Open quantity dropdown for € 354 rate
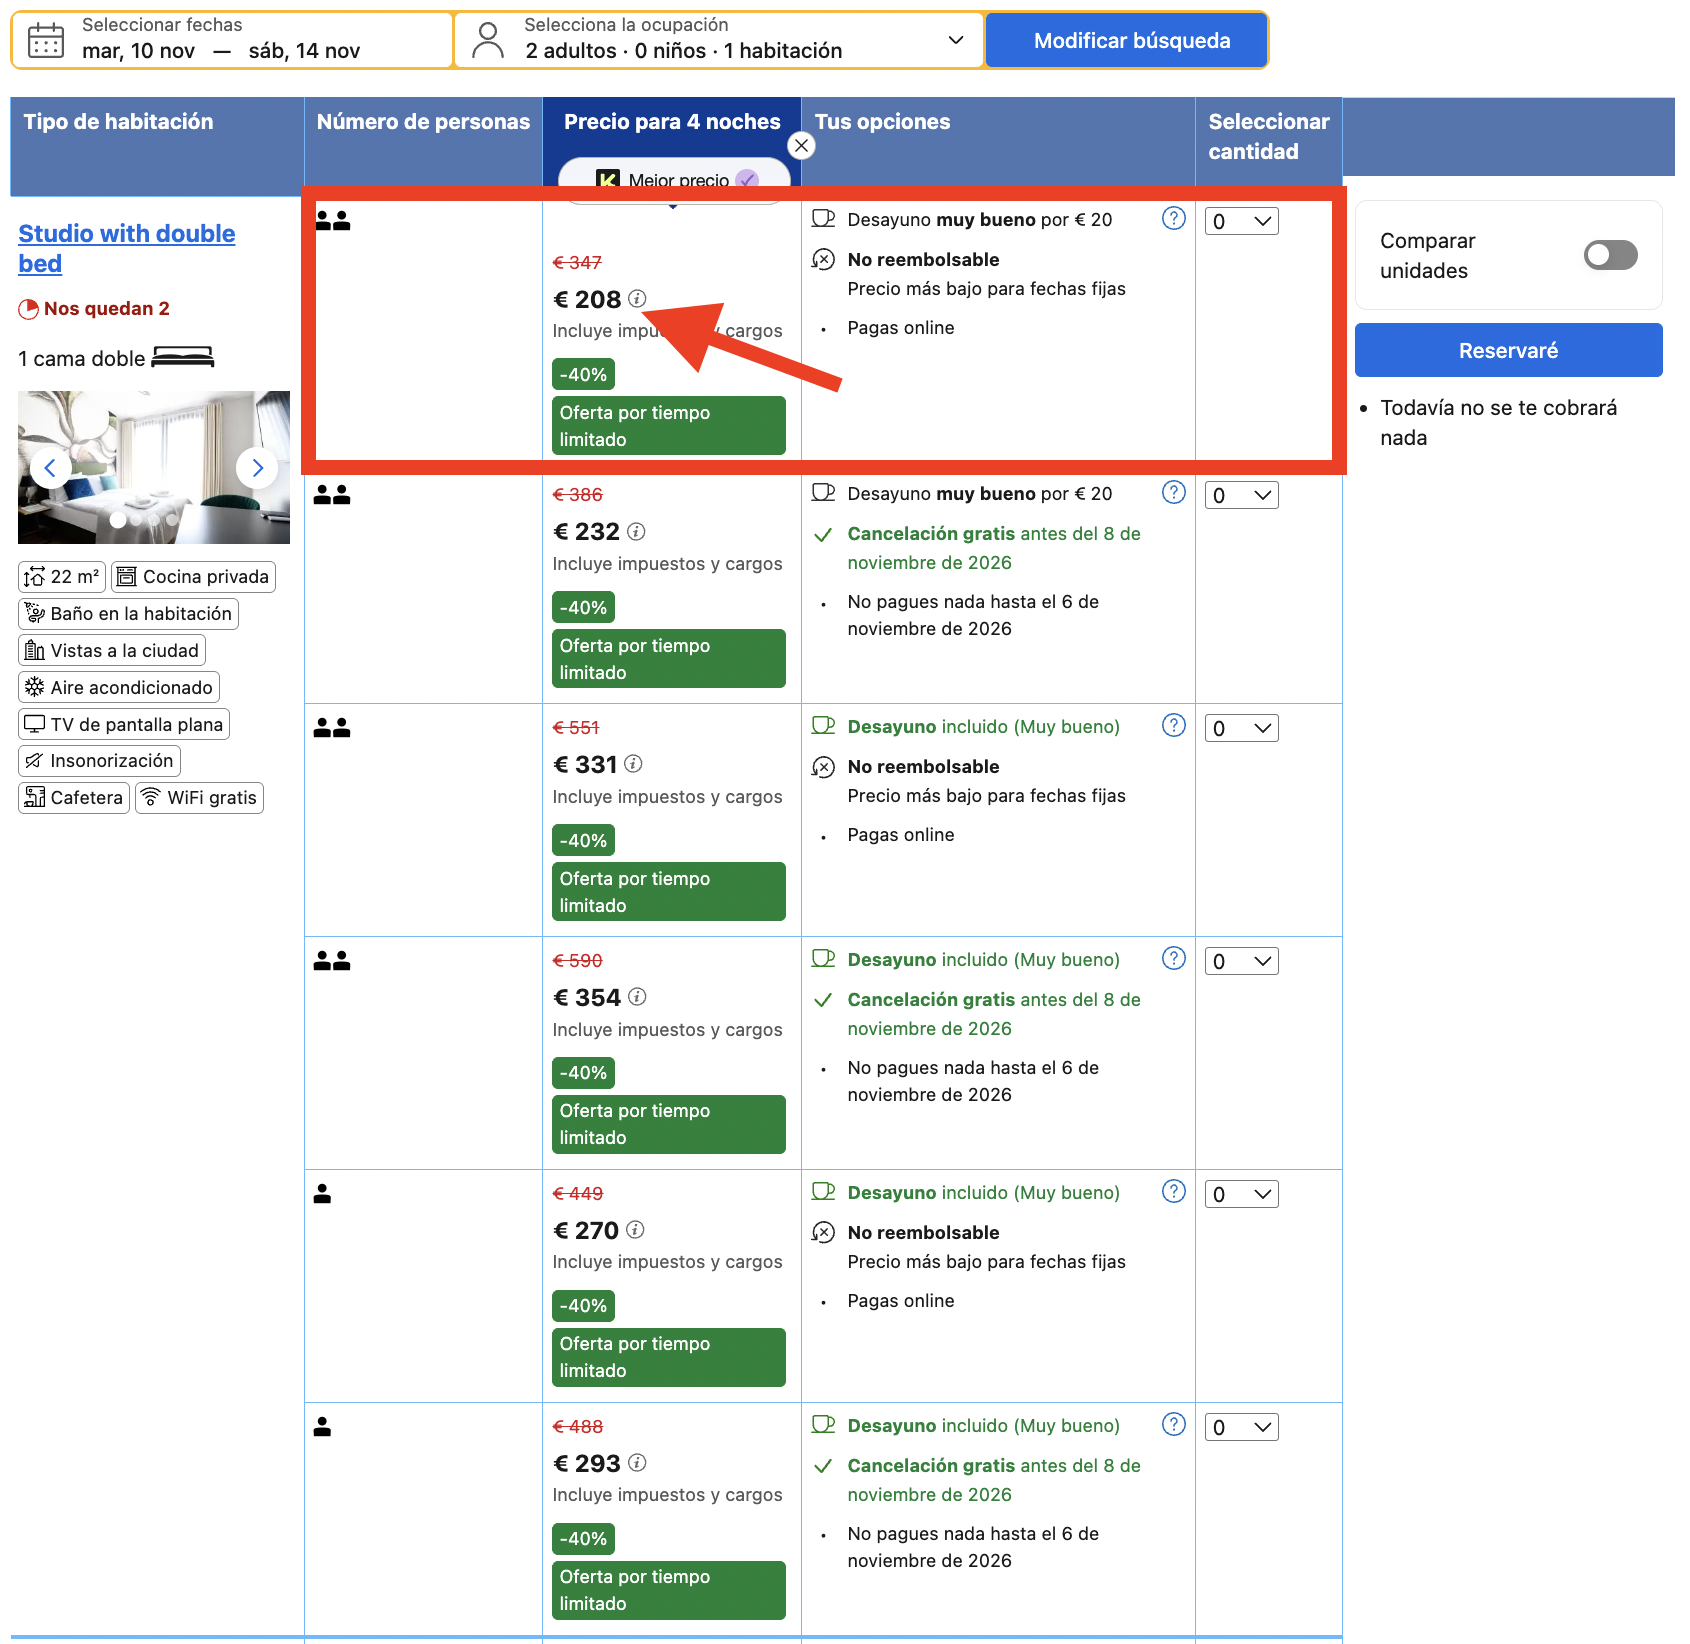 (x=1242, y=961)
